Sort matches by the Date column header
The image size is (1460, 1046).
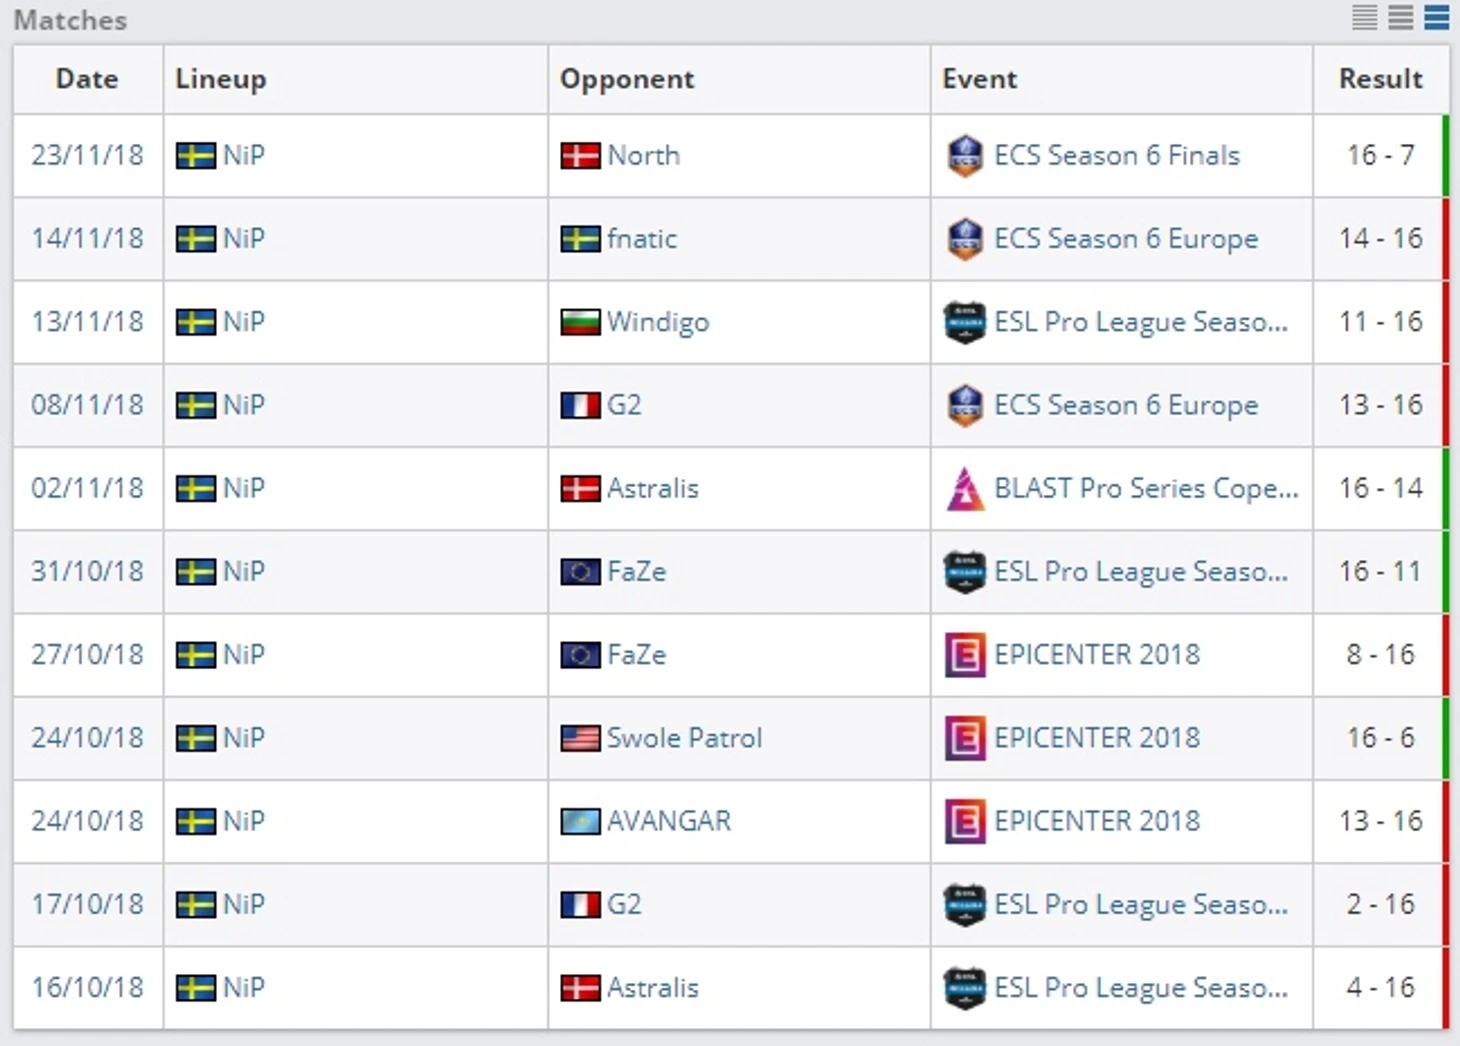pyautogui.click(x=87, y=79)
